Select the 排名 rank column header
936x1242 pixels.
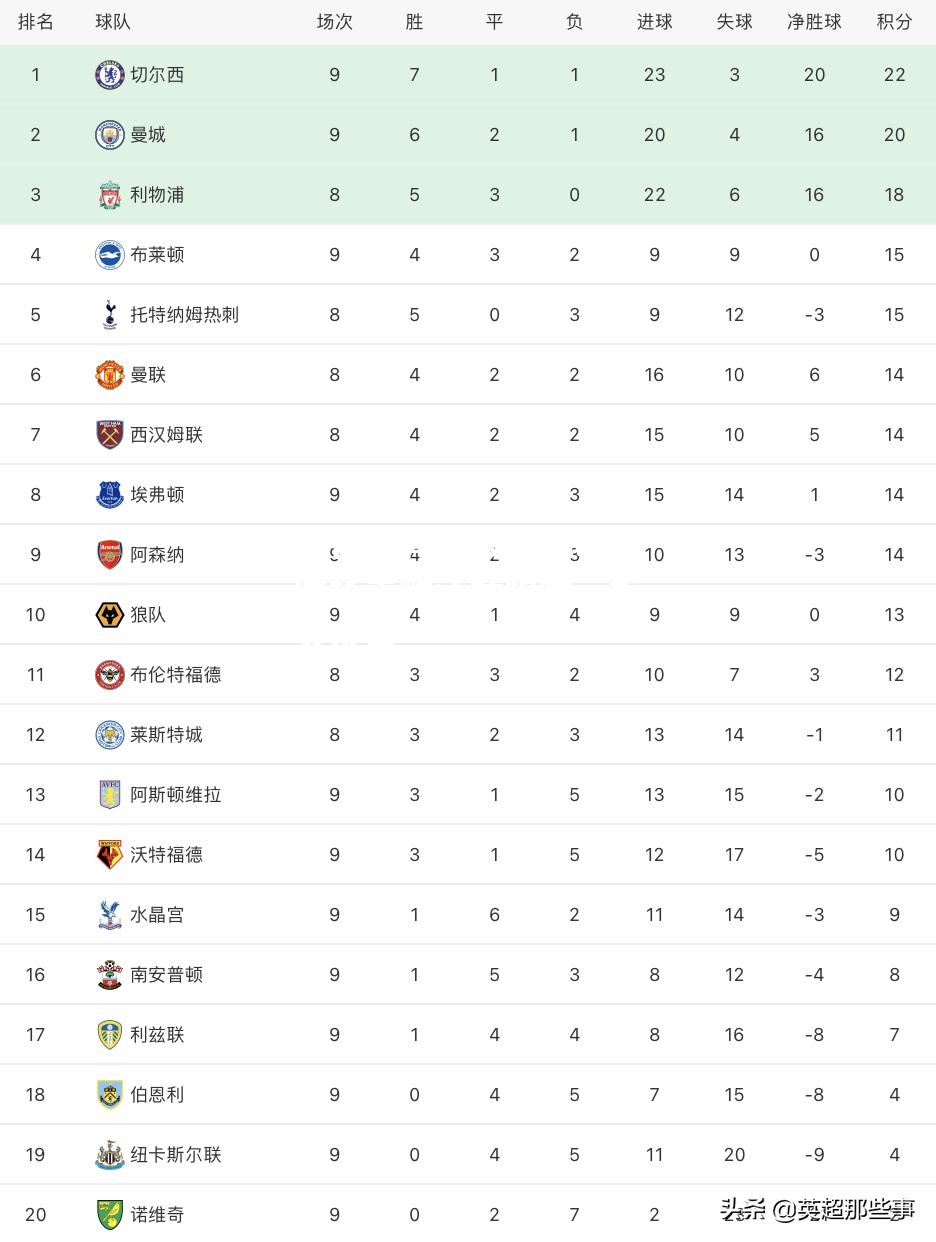pyautogui.click(x=36, y=22)
